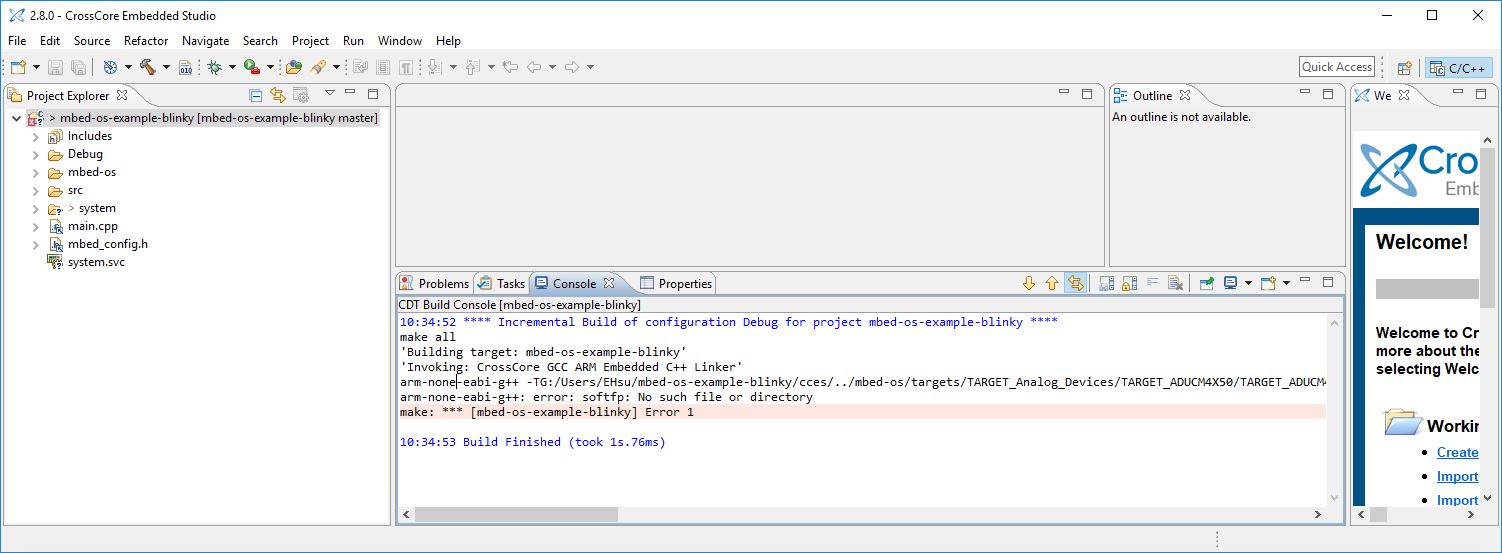Screen dimensions: 1502x553
Task: Click Forward navigation arrow in toolbar
Action: (x=572, y=67)
